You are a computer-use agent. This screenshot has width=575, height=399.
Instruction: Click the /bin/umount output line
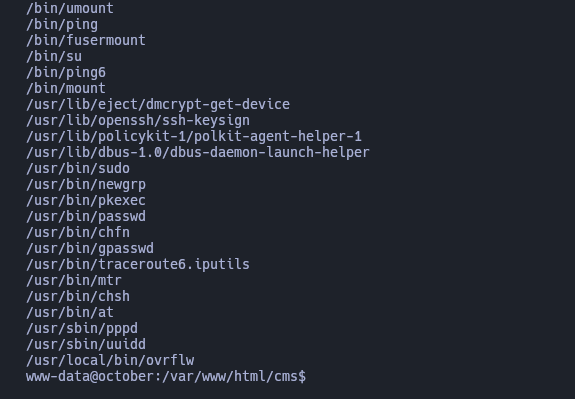70,8
